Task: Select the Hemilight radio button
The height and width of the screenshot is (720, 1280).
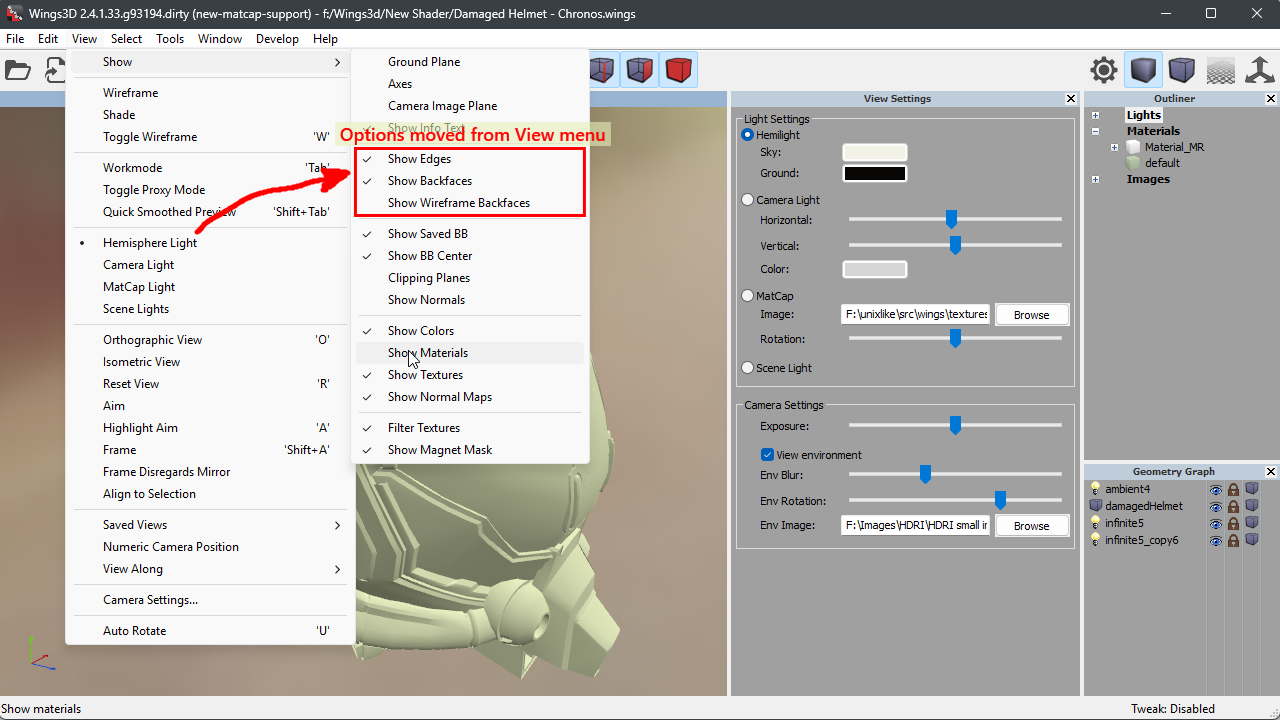Action: coord(747,135)
